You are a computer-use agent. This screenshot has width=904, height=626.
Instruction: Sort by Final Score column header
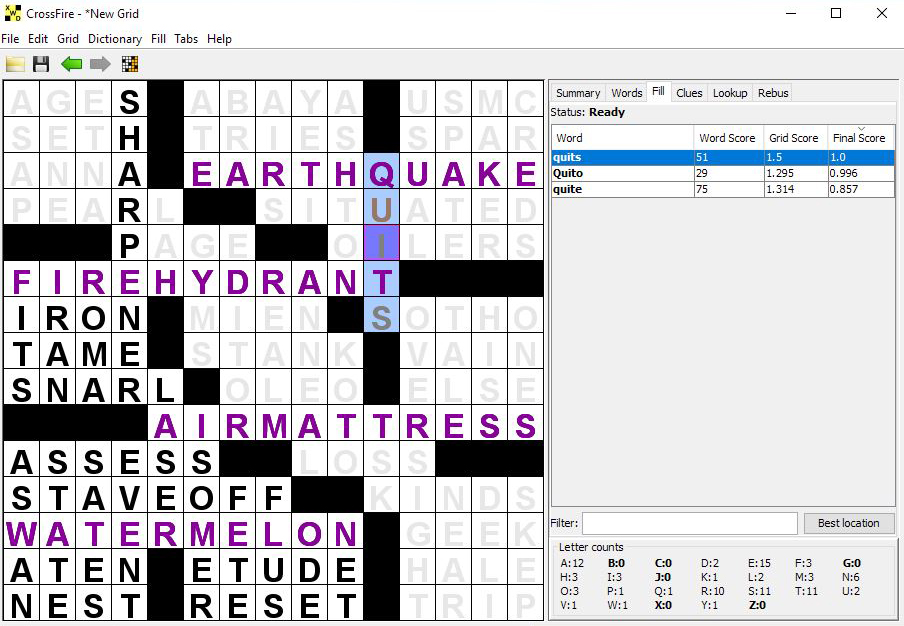[x=858, y=138]
